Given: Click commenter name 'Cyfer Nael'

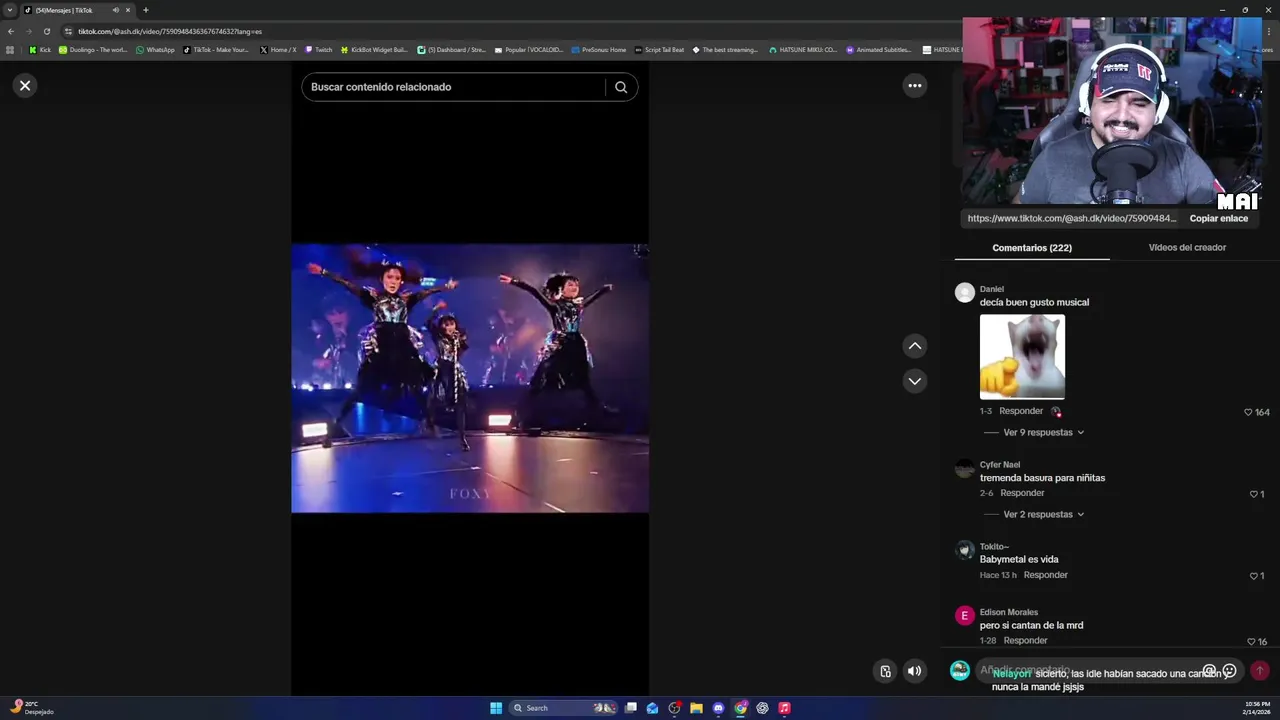Looking at the screenshot, I should tap(1000, 465).
